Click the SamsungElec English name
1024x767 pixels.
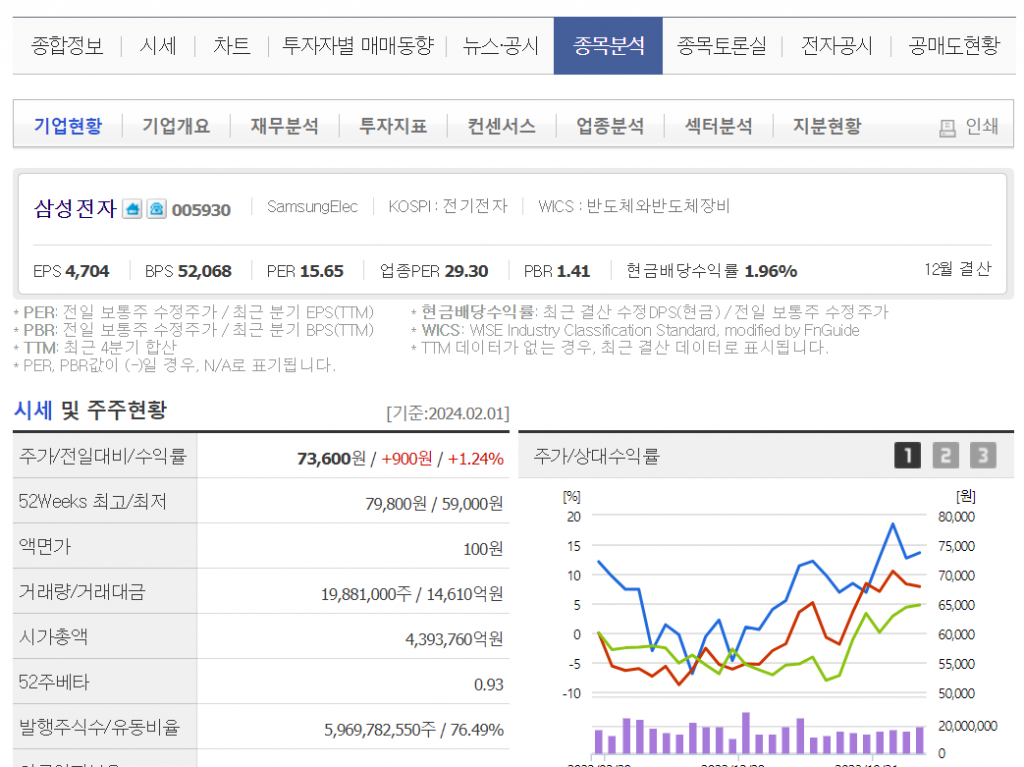[x=312, y=206]
